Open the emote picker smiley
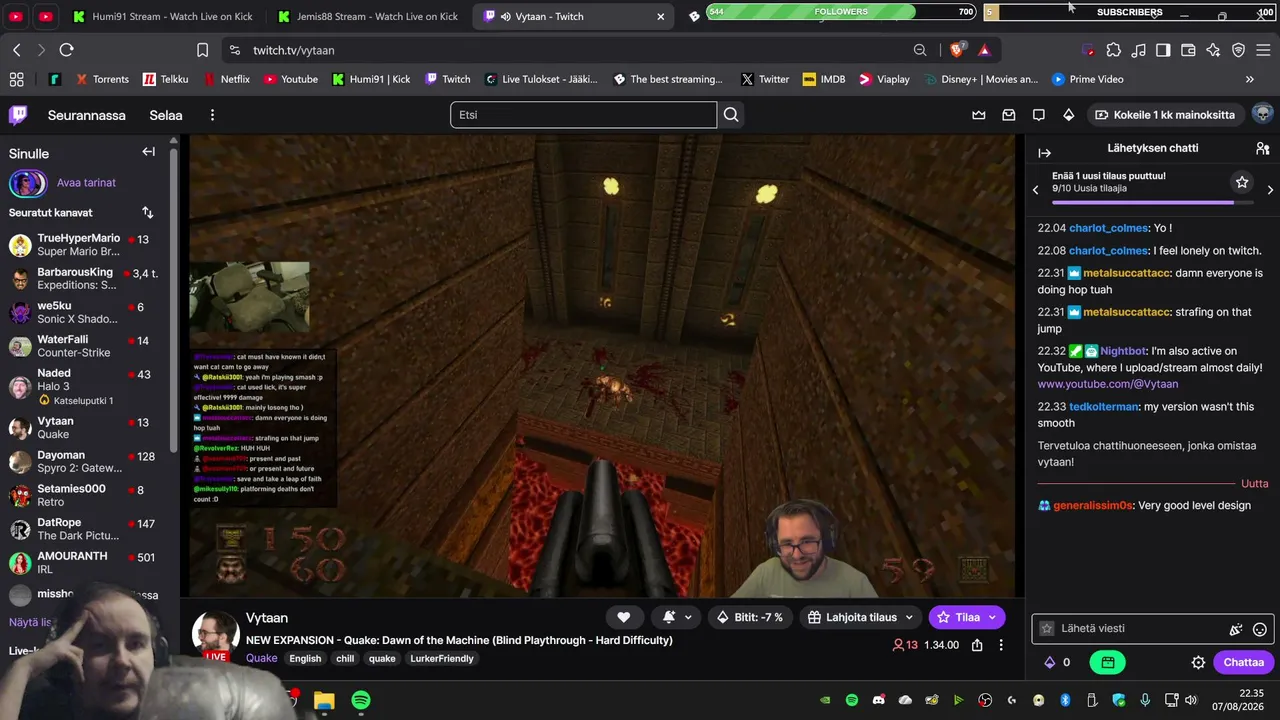 tap(1260, 629)
